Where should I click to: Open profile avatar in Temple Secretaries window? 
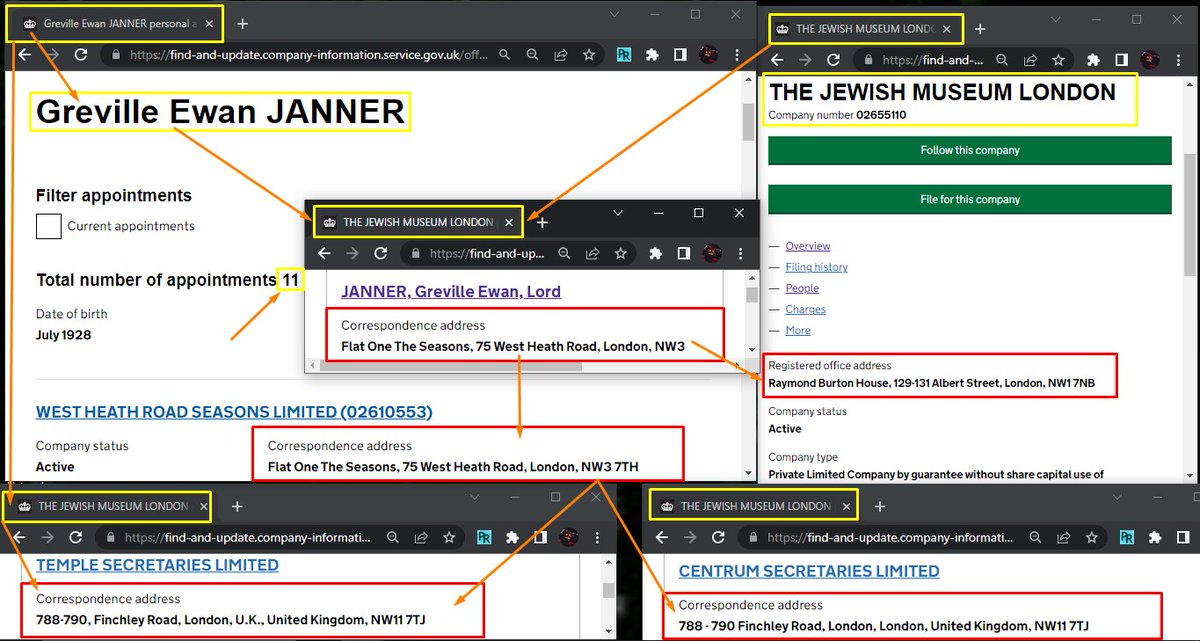click(568, 538)
